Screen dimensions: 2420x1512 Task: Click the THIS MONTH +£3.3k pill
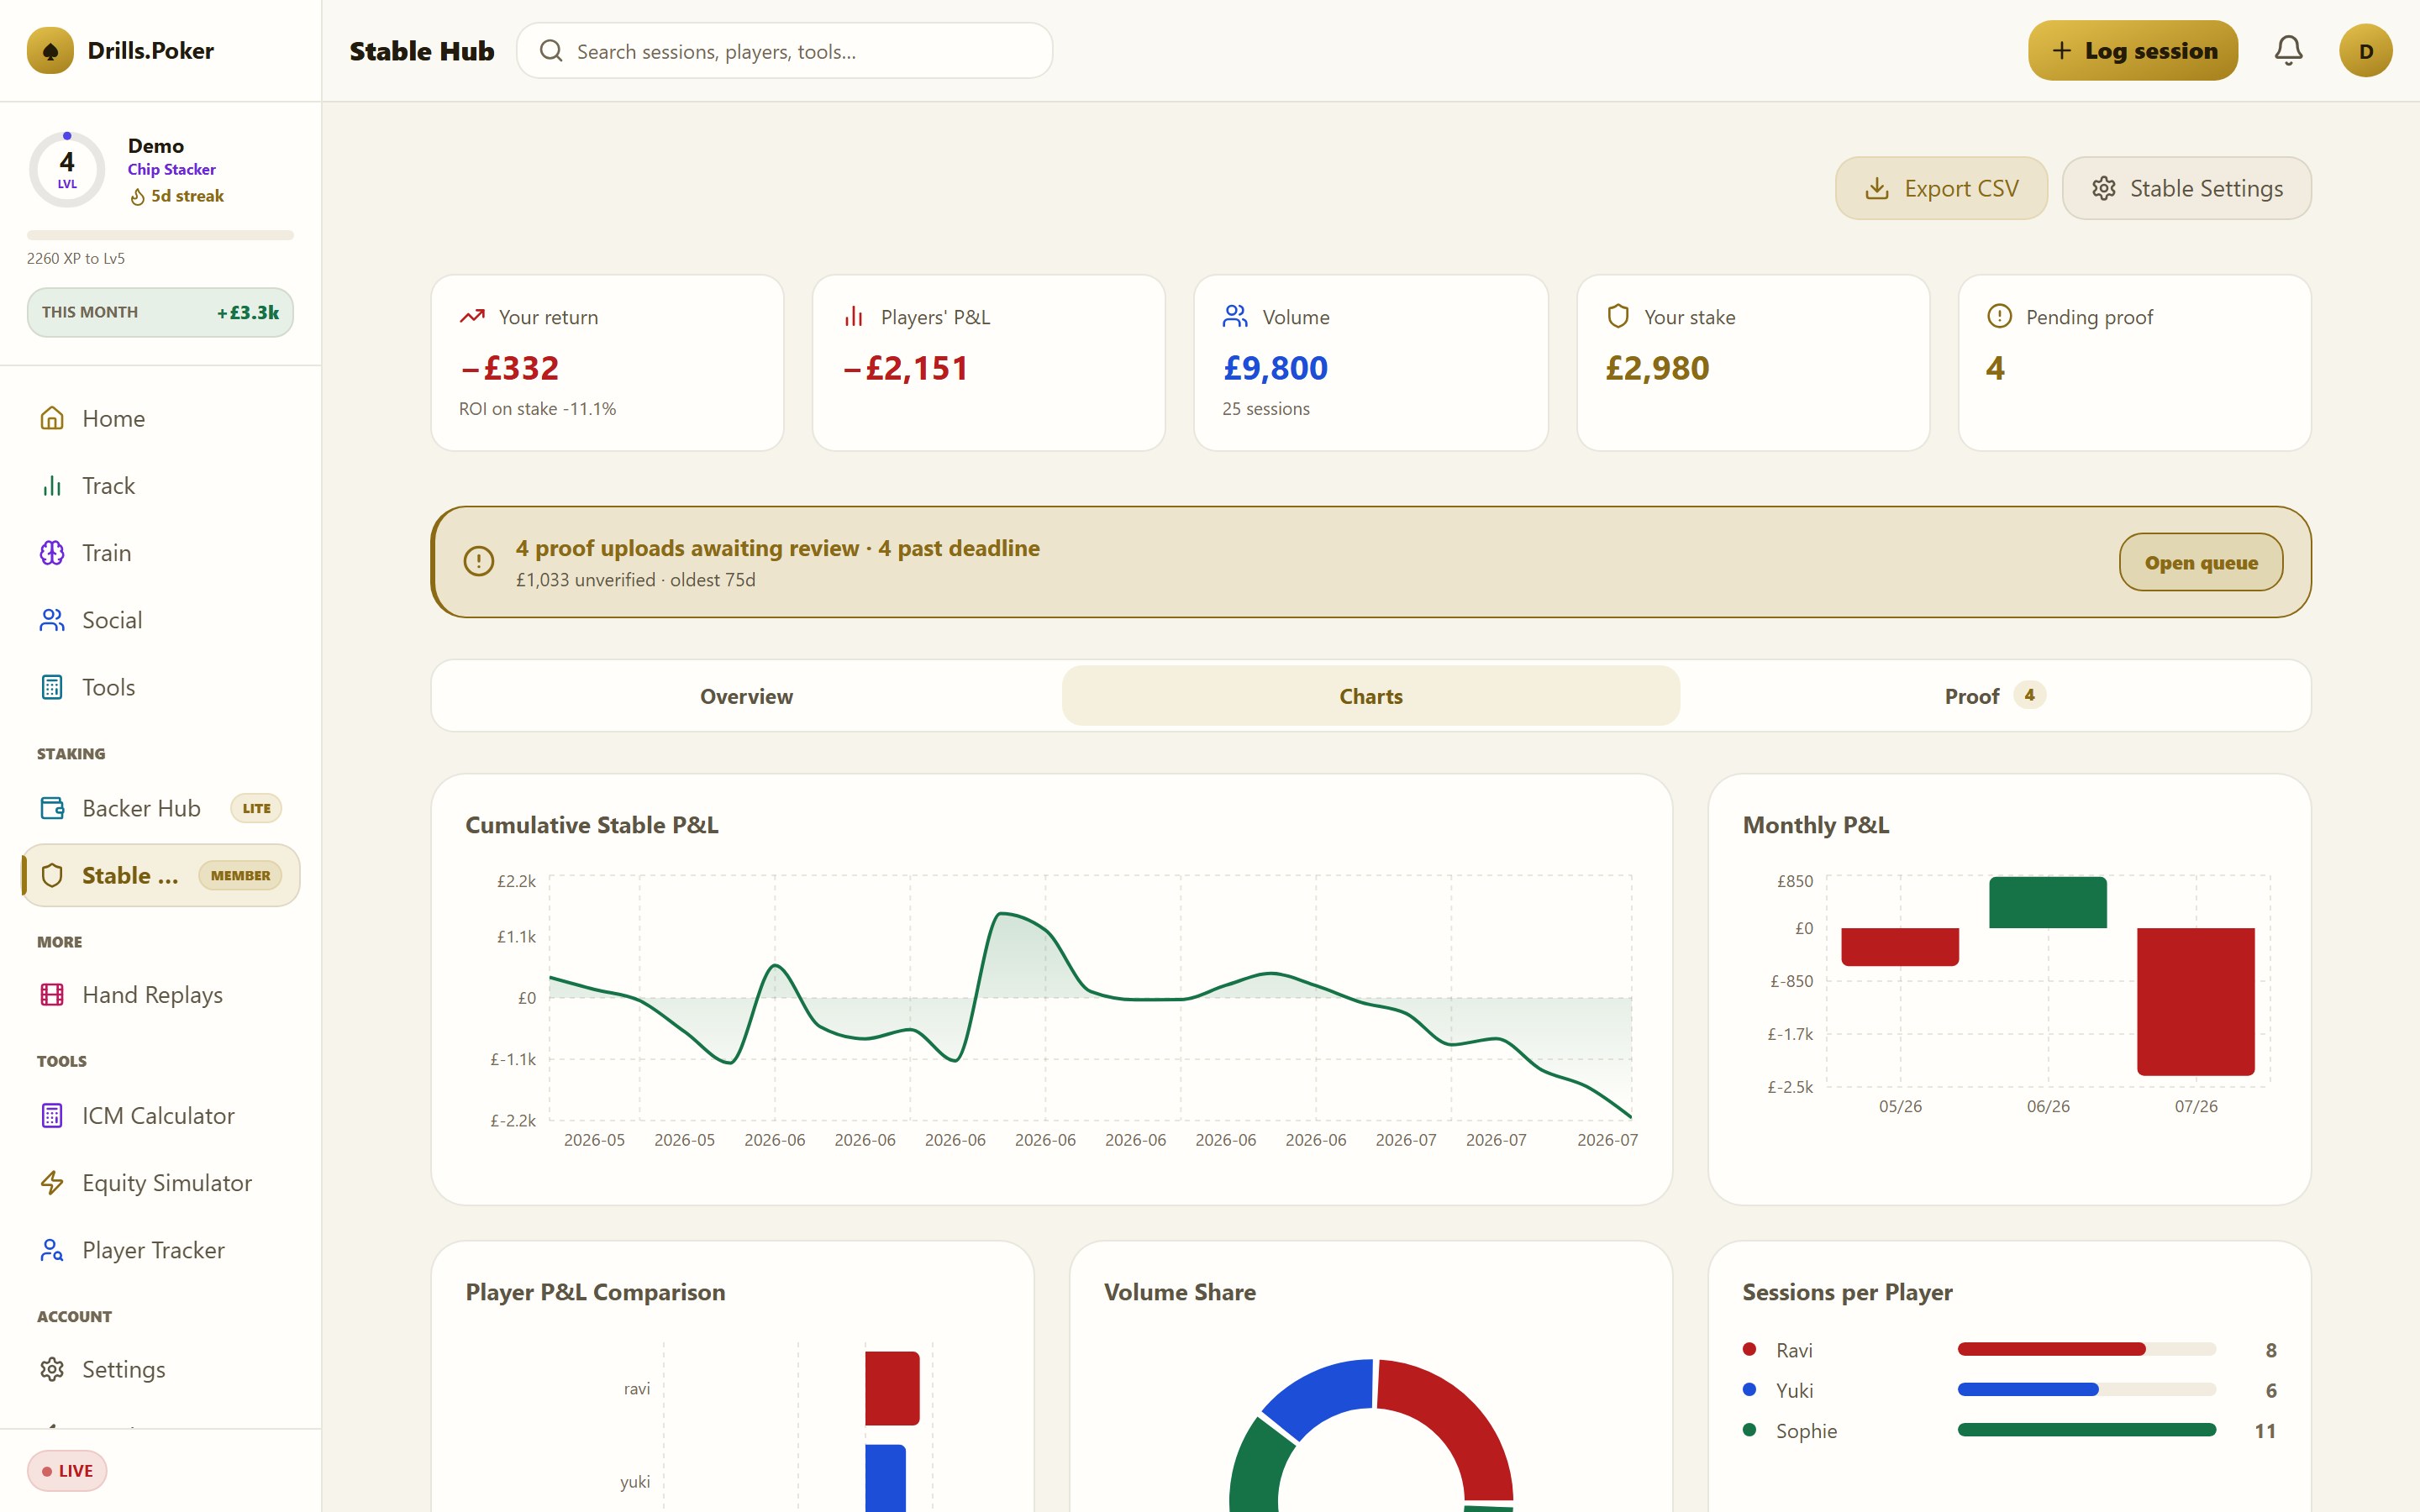pyautogui.click(x=160, y=312)
